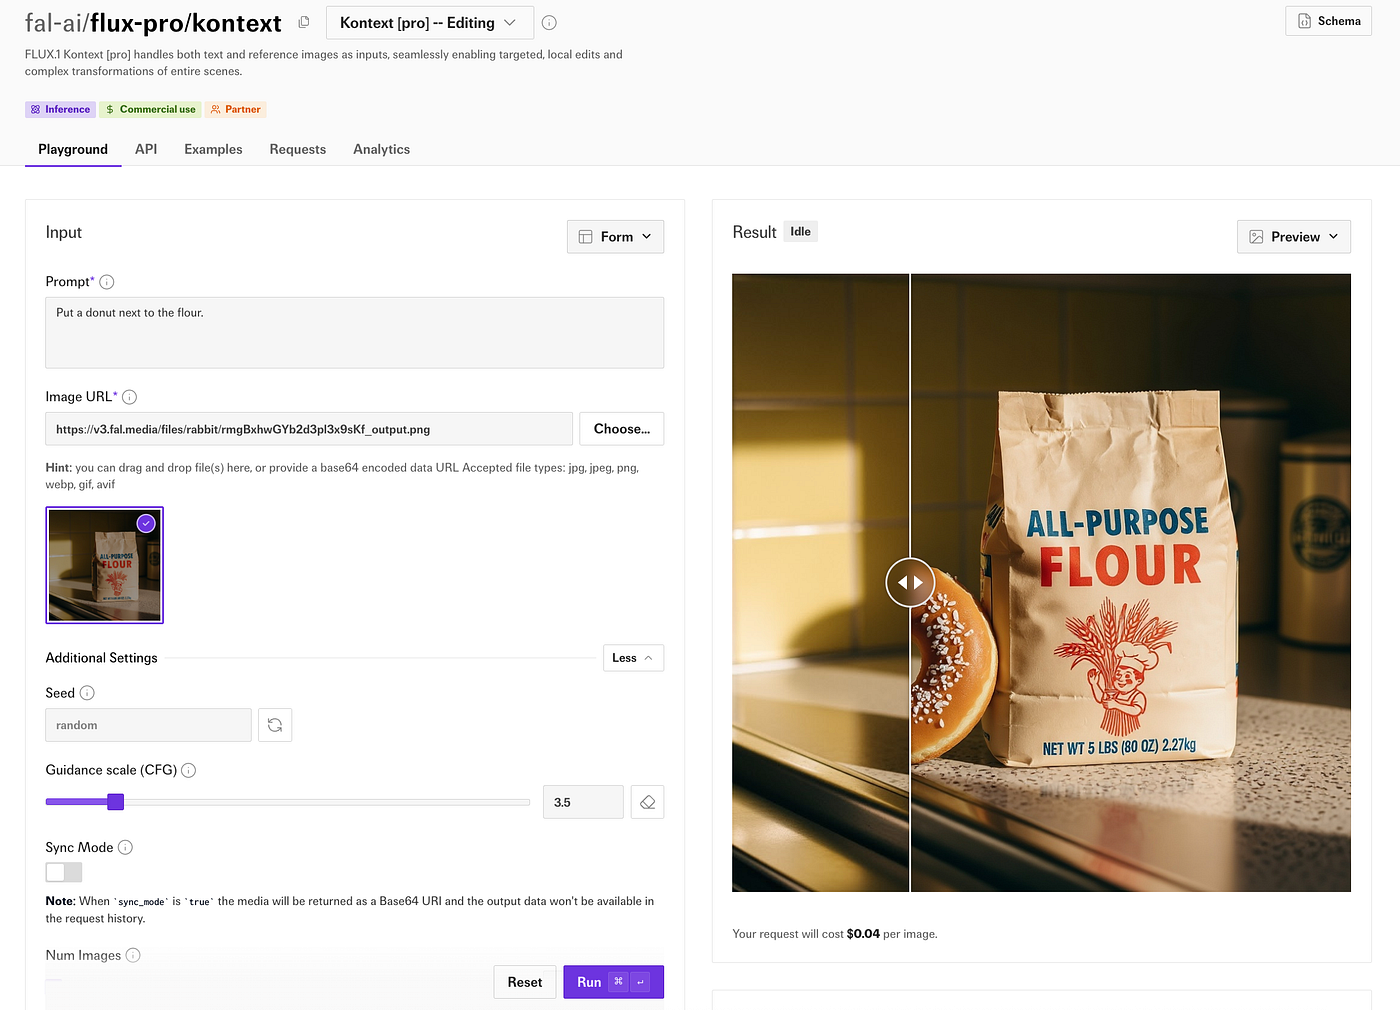This screenshot has height=1010, width=1400.
Task: Click the Prompt info icon
Action: click(107, 282)
